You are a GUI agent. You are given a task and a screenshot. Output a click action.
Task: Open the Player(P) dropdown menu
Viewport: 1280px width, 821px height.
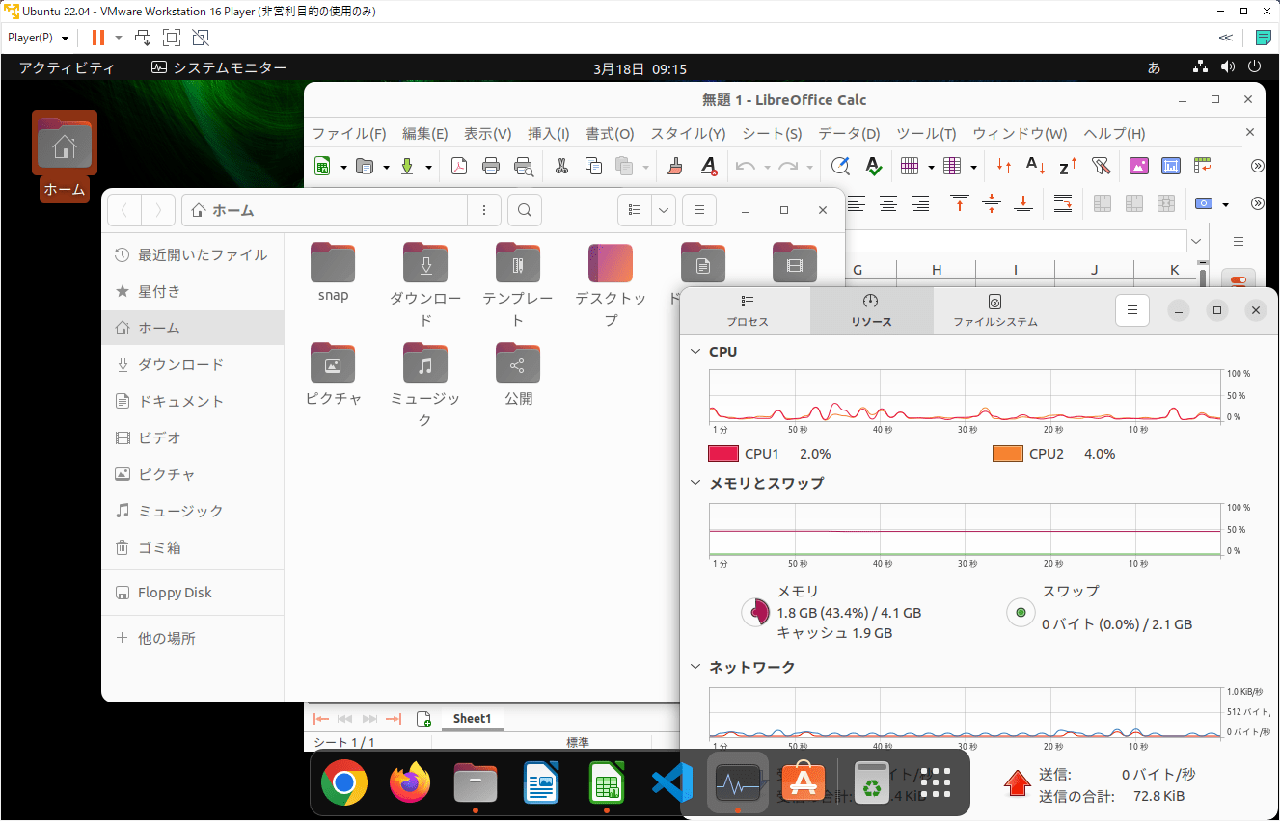(x=38, y=38)
